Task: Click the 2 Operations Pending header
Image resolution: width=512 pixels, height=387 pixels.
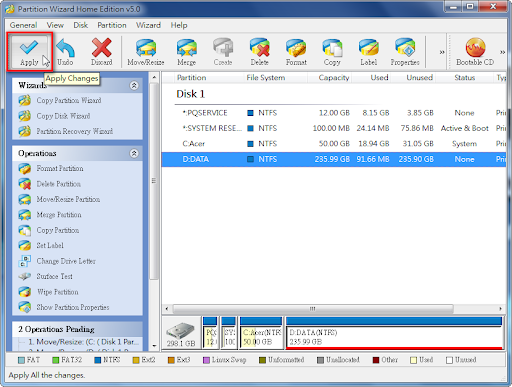Action: pos(77,329)
